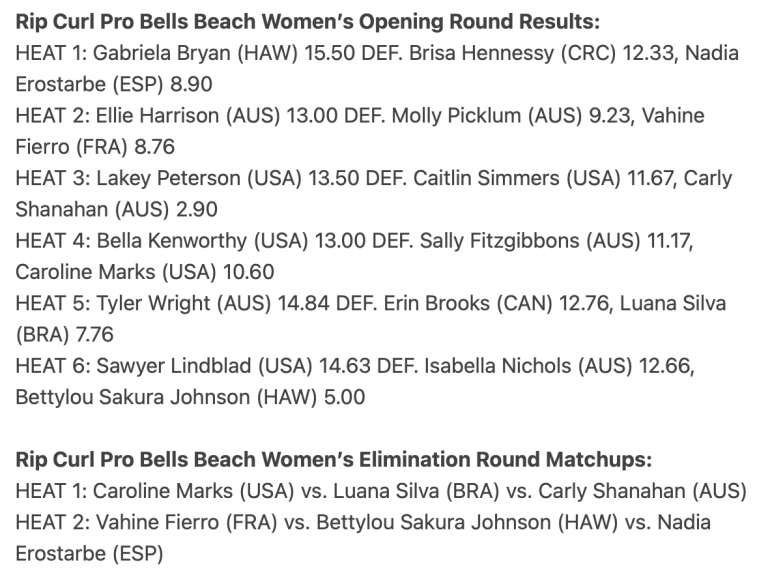
Task: Click the Bettylou Sakura Johnson 5.00 score
Action: [x=344, y=397]
